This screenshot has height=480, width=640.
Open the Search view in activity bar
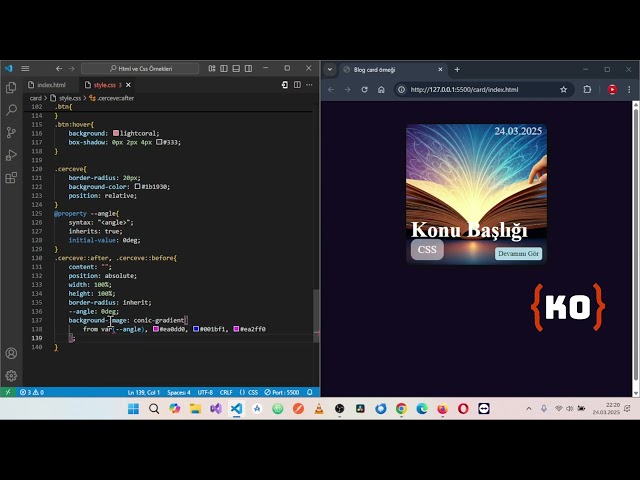pos(11,110)
